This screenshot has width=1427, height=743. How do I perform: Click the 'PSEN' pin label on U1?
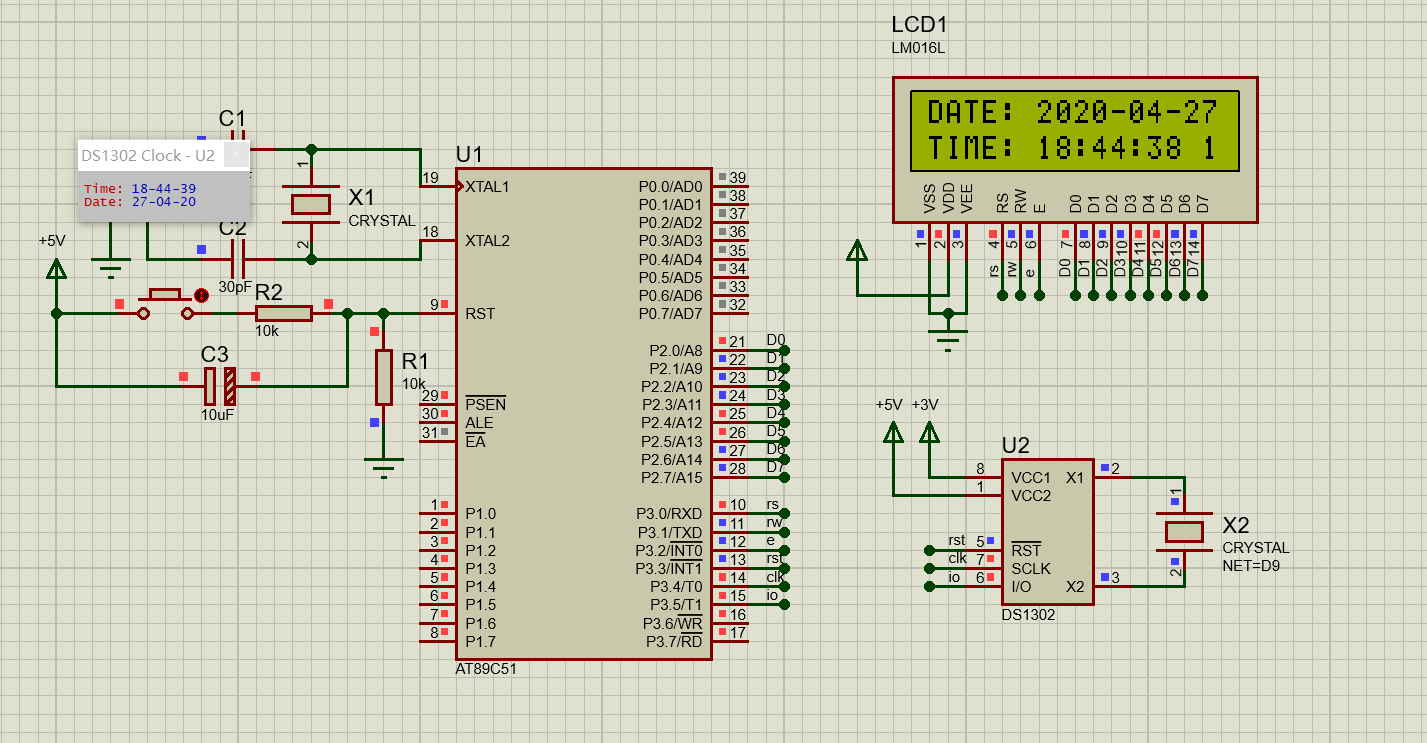pos(485,405)
